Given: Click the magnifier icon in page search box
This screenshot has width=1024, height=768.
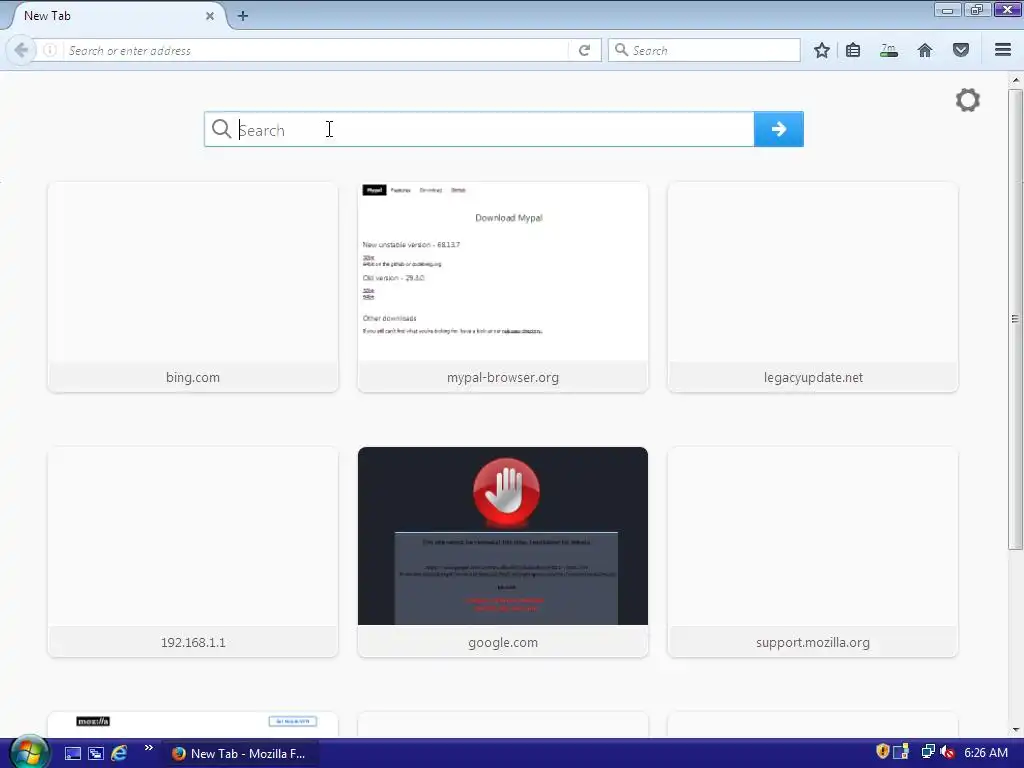Looking at the screenshot, I should pyautogui.click(x=221, y=129).
